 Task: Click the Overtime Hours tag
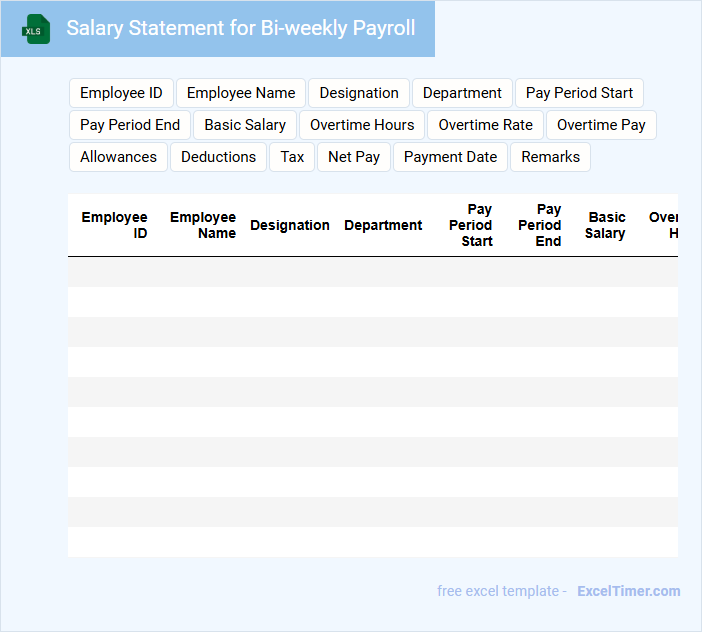[362, 125]
